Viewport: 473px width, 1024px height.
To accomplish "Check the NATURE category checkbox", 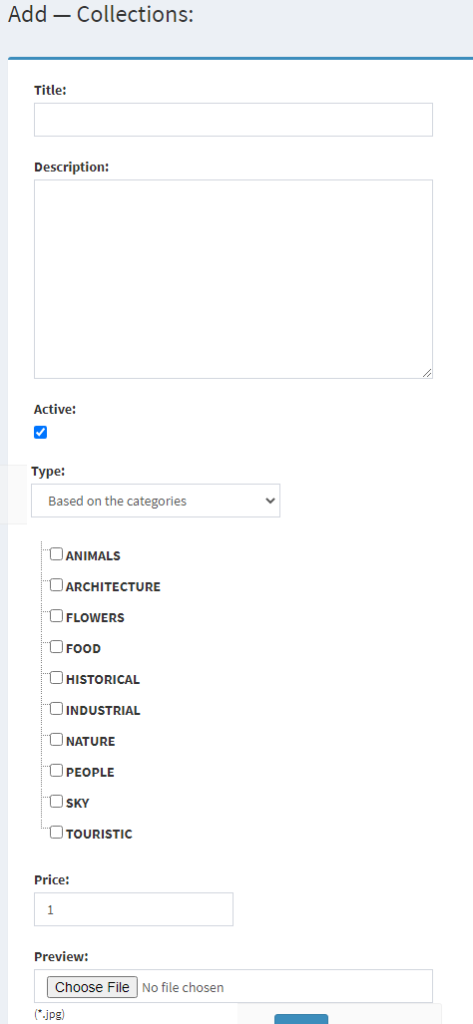I will (x=57, y=740).
